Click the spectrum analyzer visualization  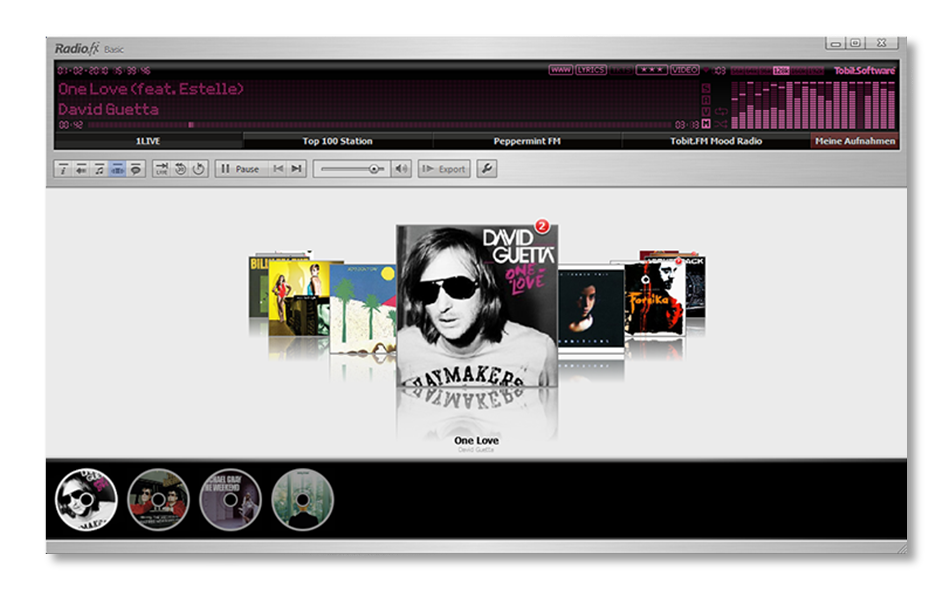pyautogui.click(x=813, y=104)
